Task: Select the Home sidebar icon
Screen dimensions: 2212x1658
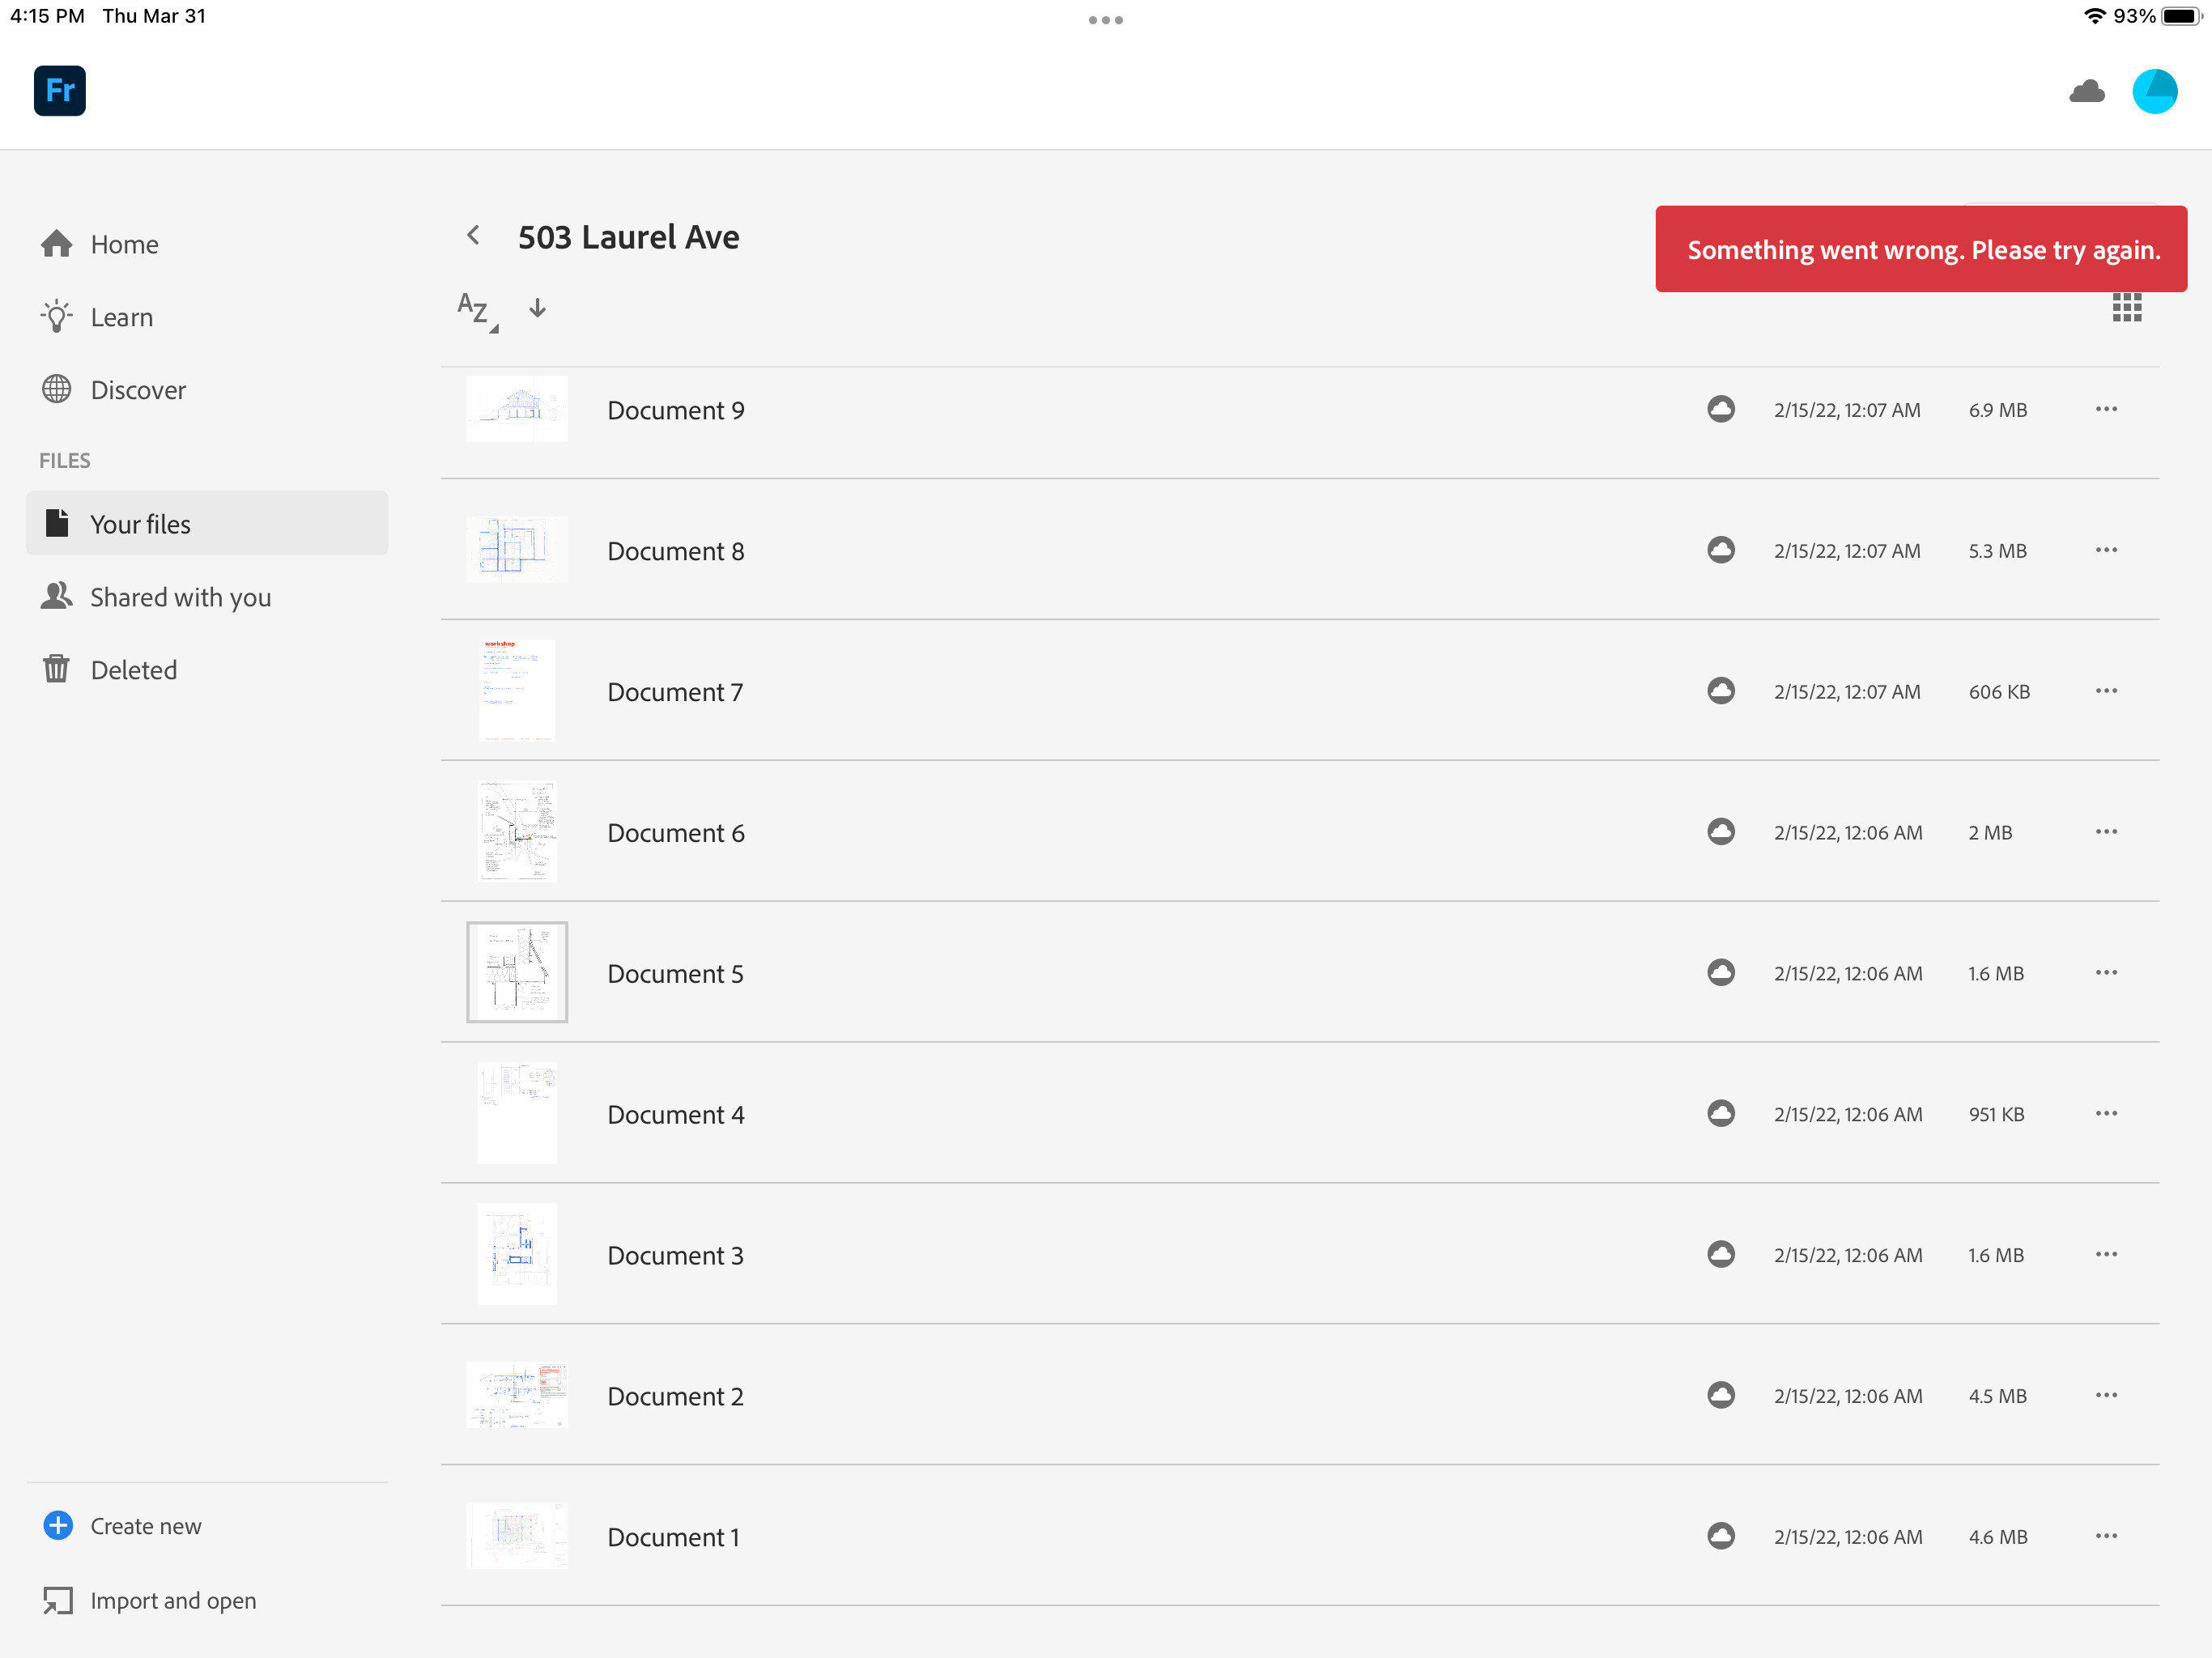Action: tap(57, 243)
